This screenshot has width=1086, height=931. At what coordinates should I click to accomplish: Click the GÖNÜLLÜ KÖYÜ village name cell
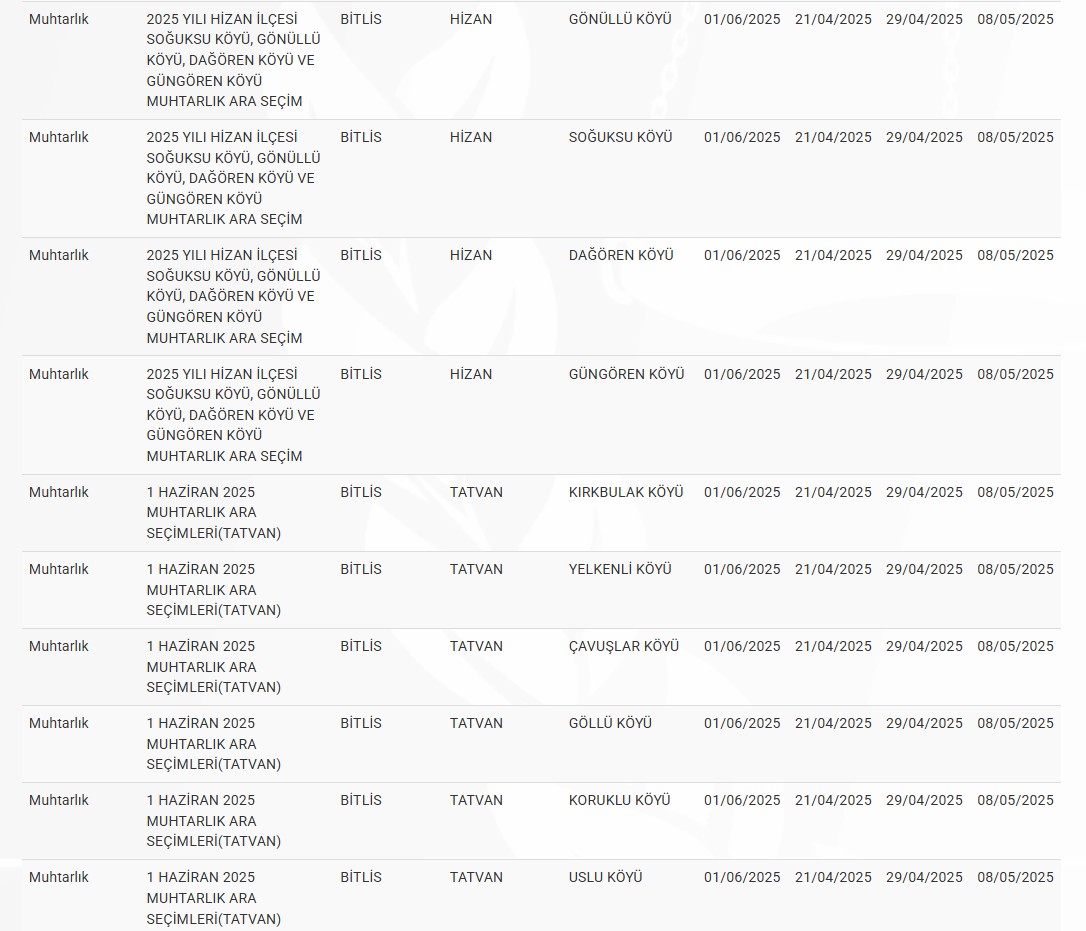click(620, 19)
